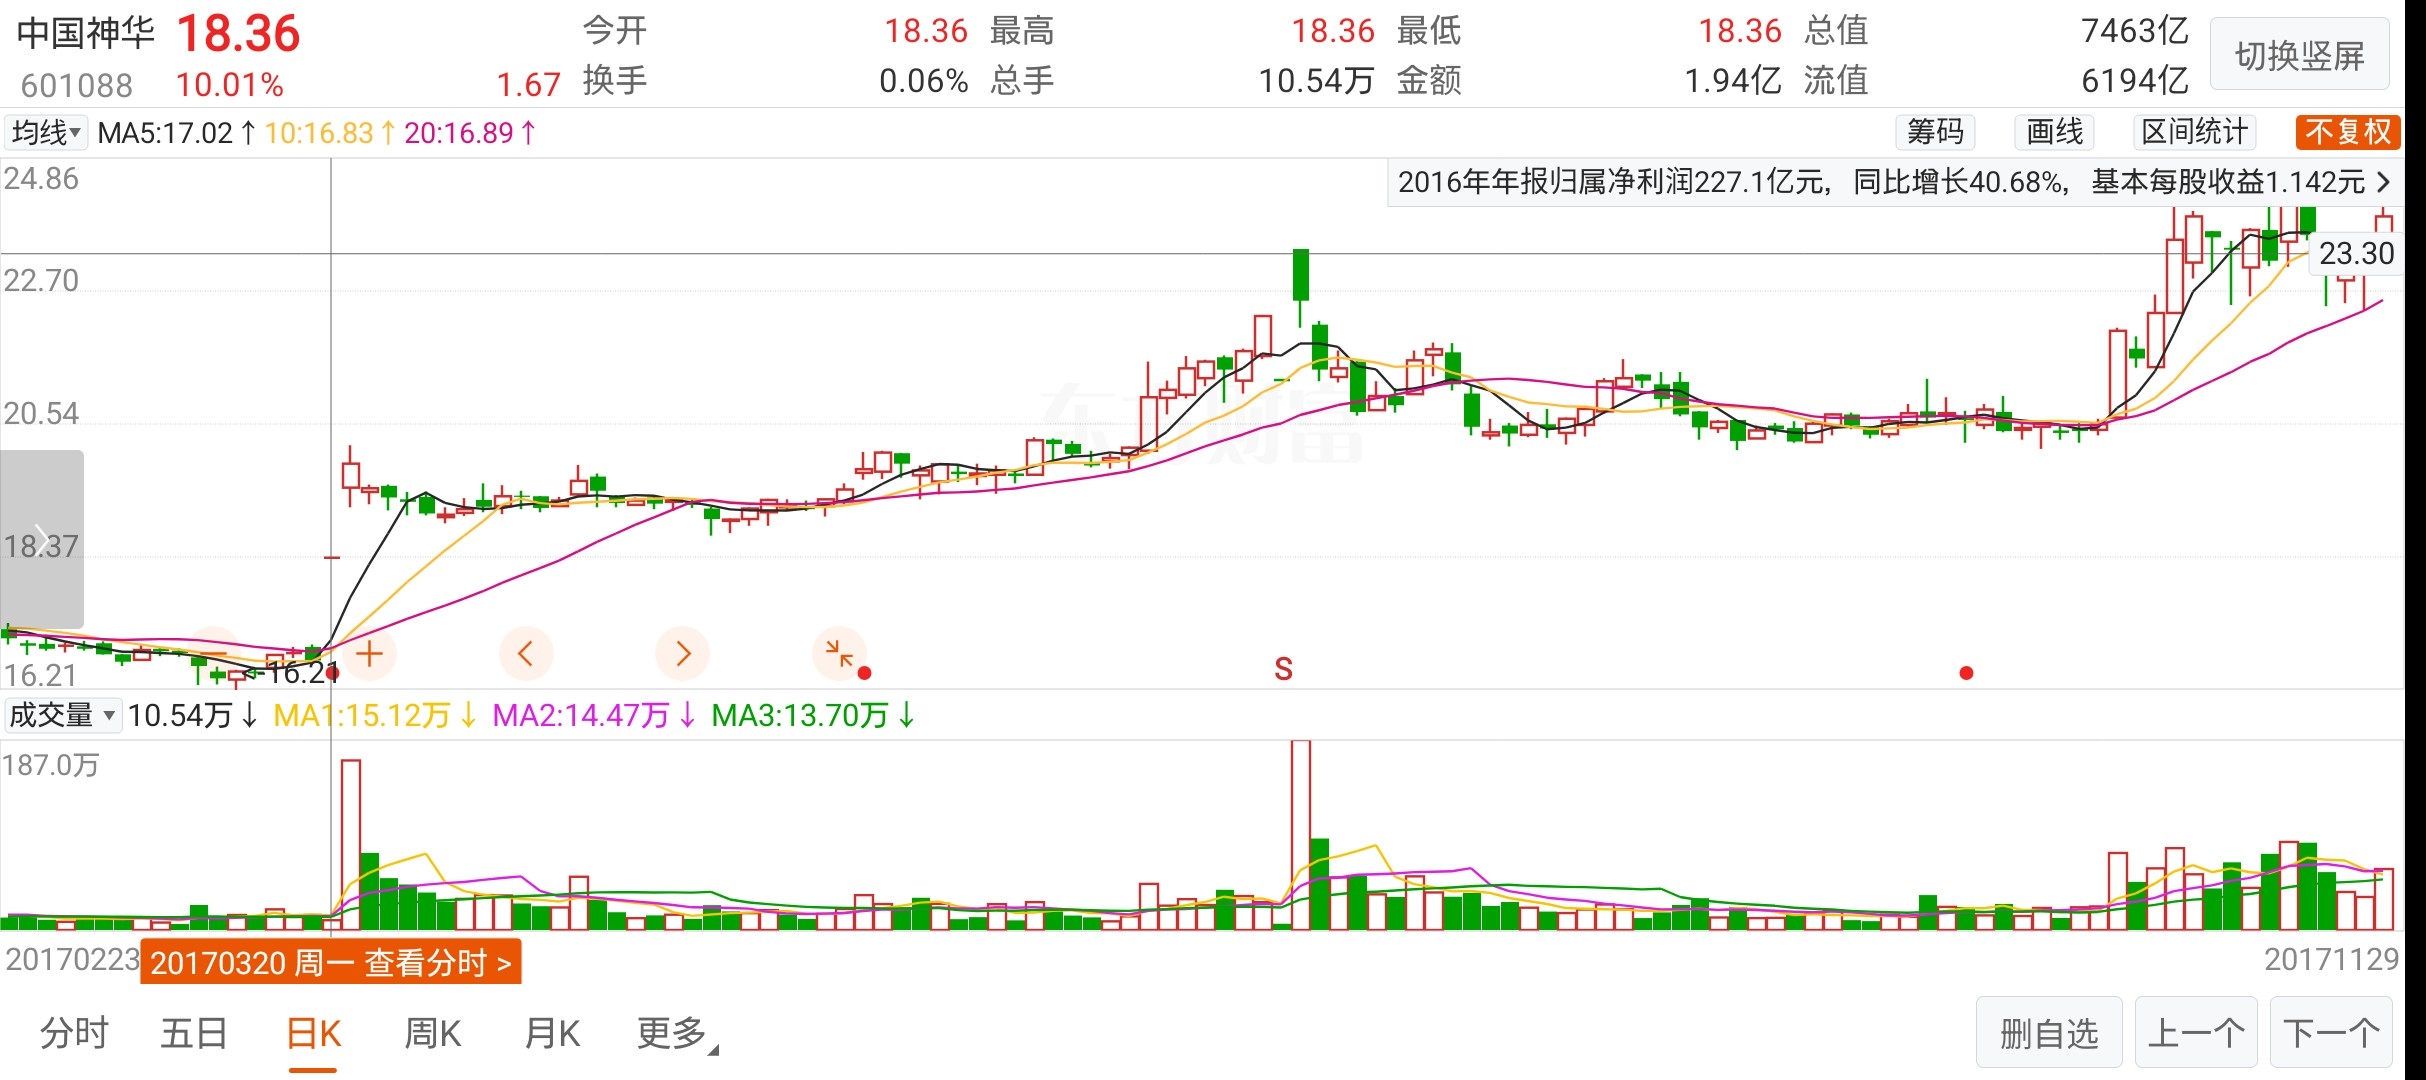Click the stock name 中国神华
The image size is (2426, 1080).
coord(86,33)
